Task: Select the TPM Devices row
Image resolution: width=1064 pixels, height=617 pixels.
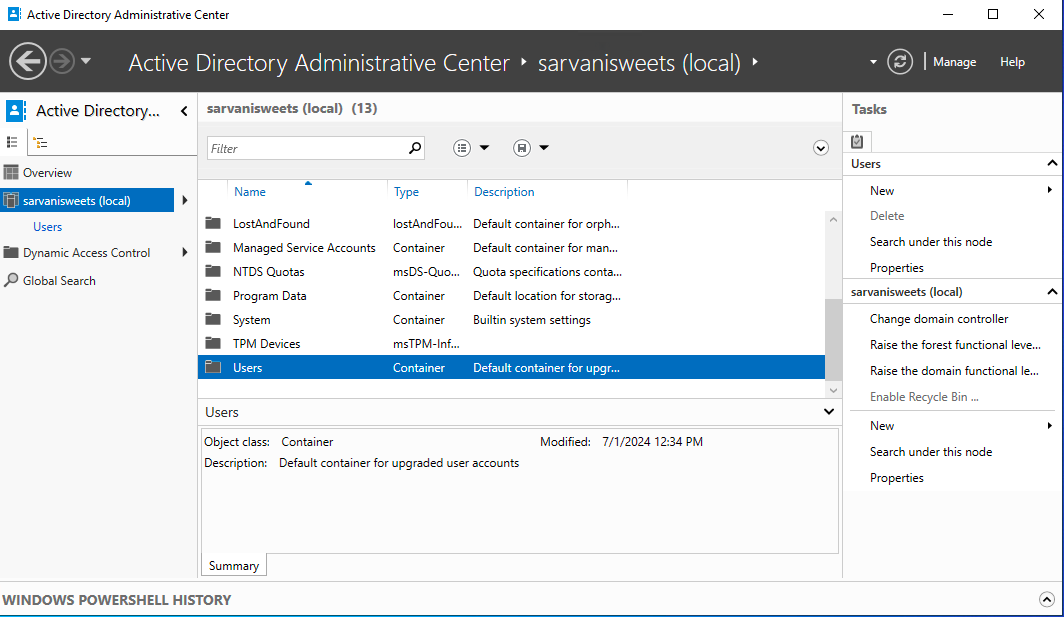Action: (511, 343)
